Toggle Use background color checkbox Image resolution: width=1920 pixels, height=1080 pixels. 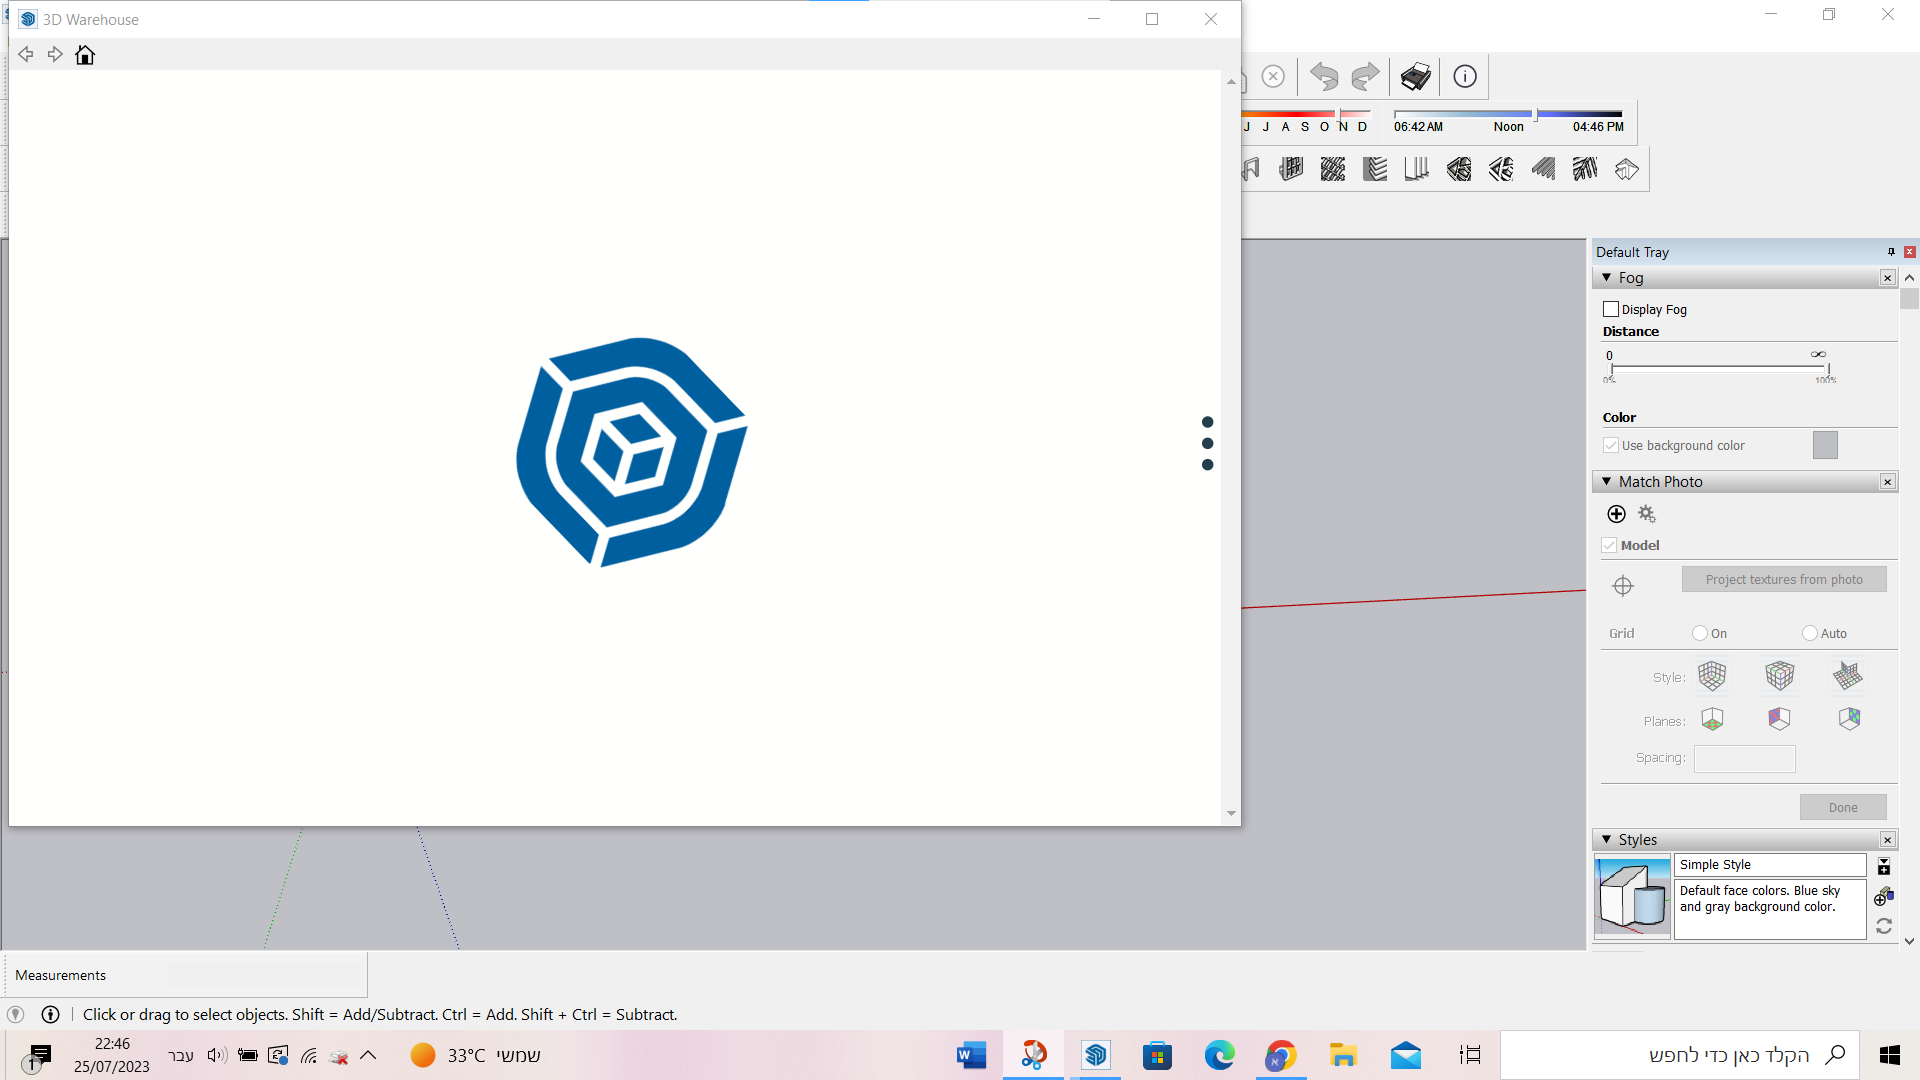point(1611,445)
